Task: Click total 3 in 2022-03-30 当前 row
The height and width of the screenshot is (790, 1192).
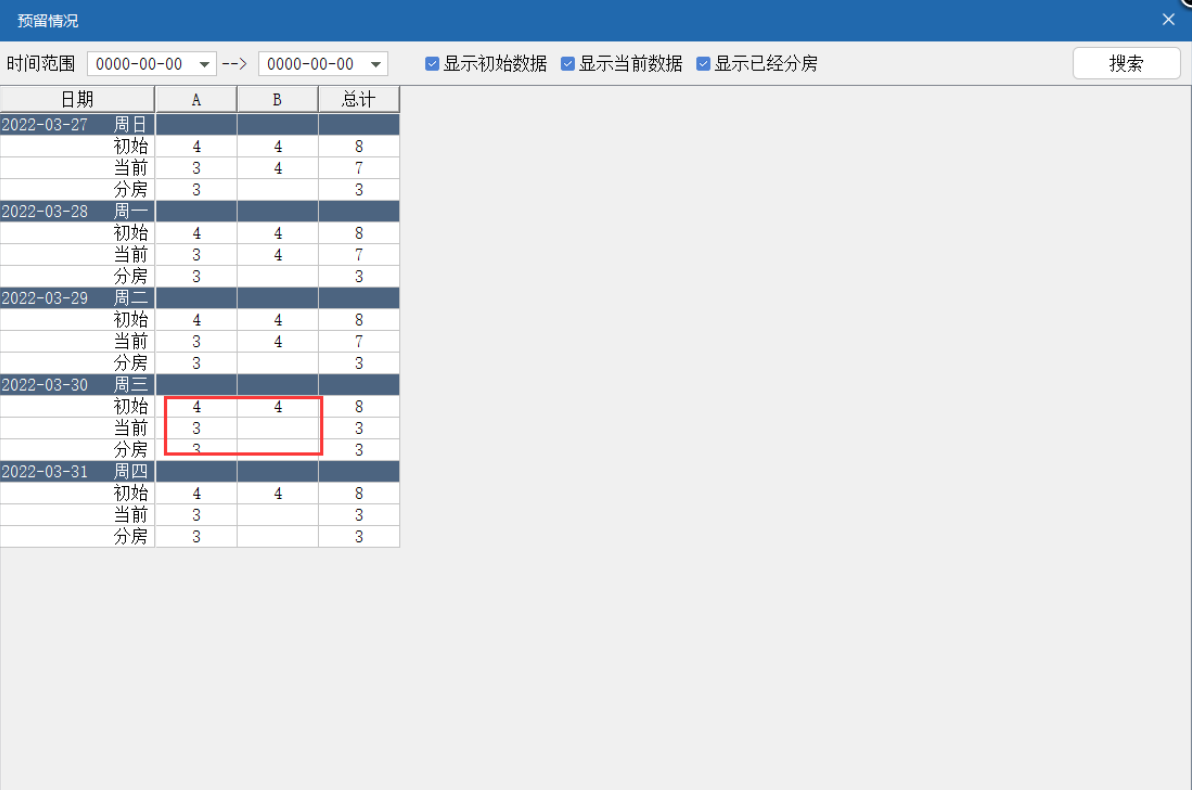Action: click(359, 428)
